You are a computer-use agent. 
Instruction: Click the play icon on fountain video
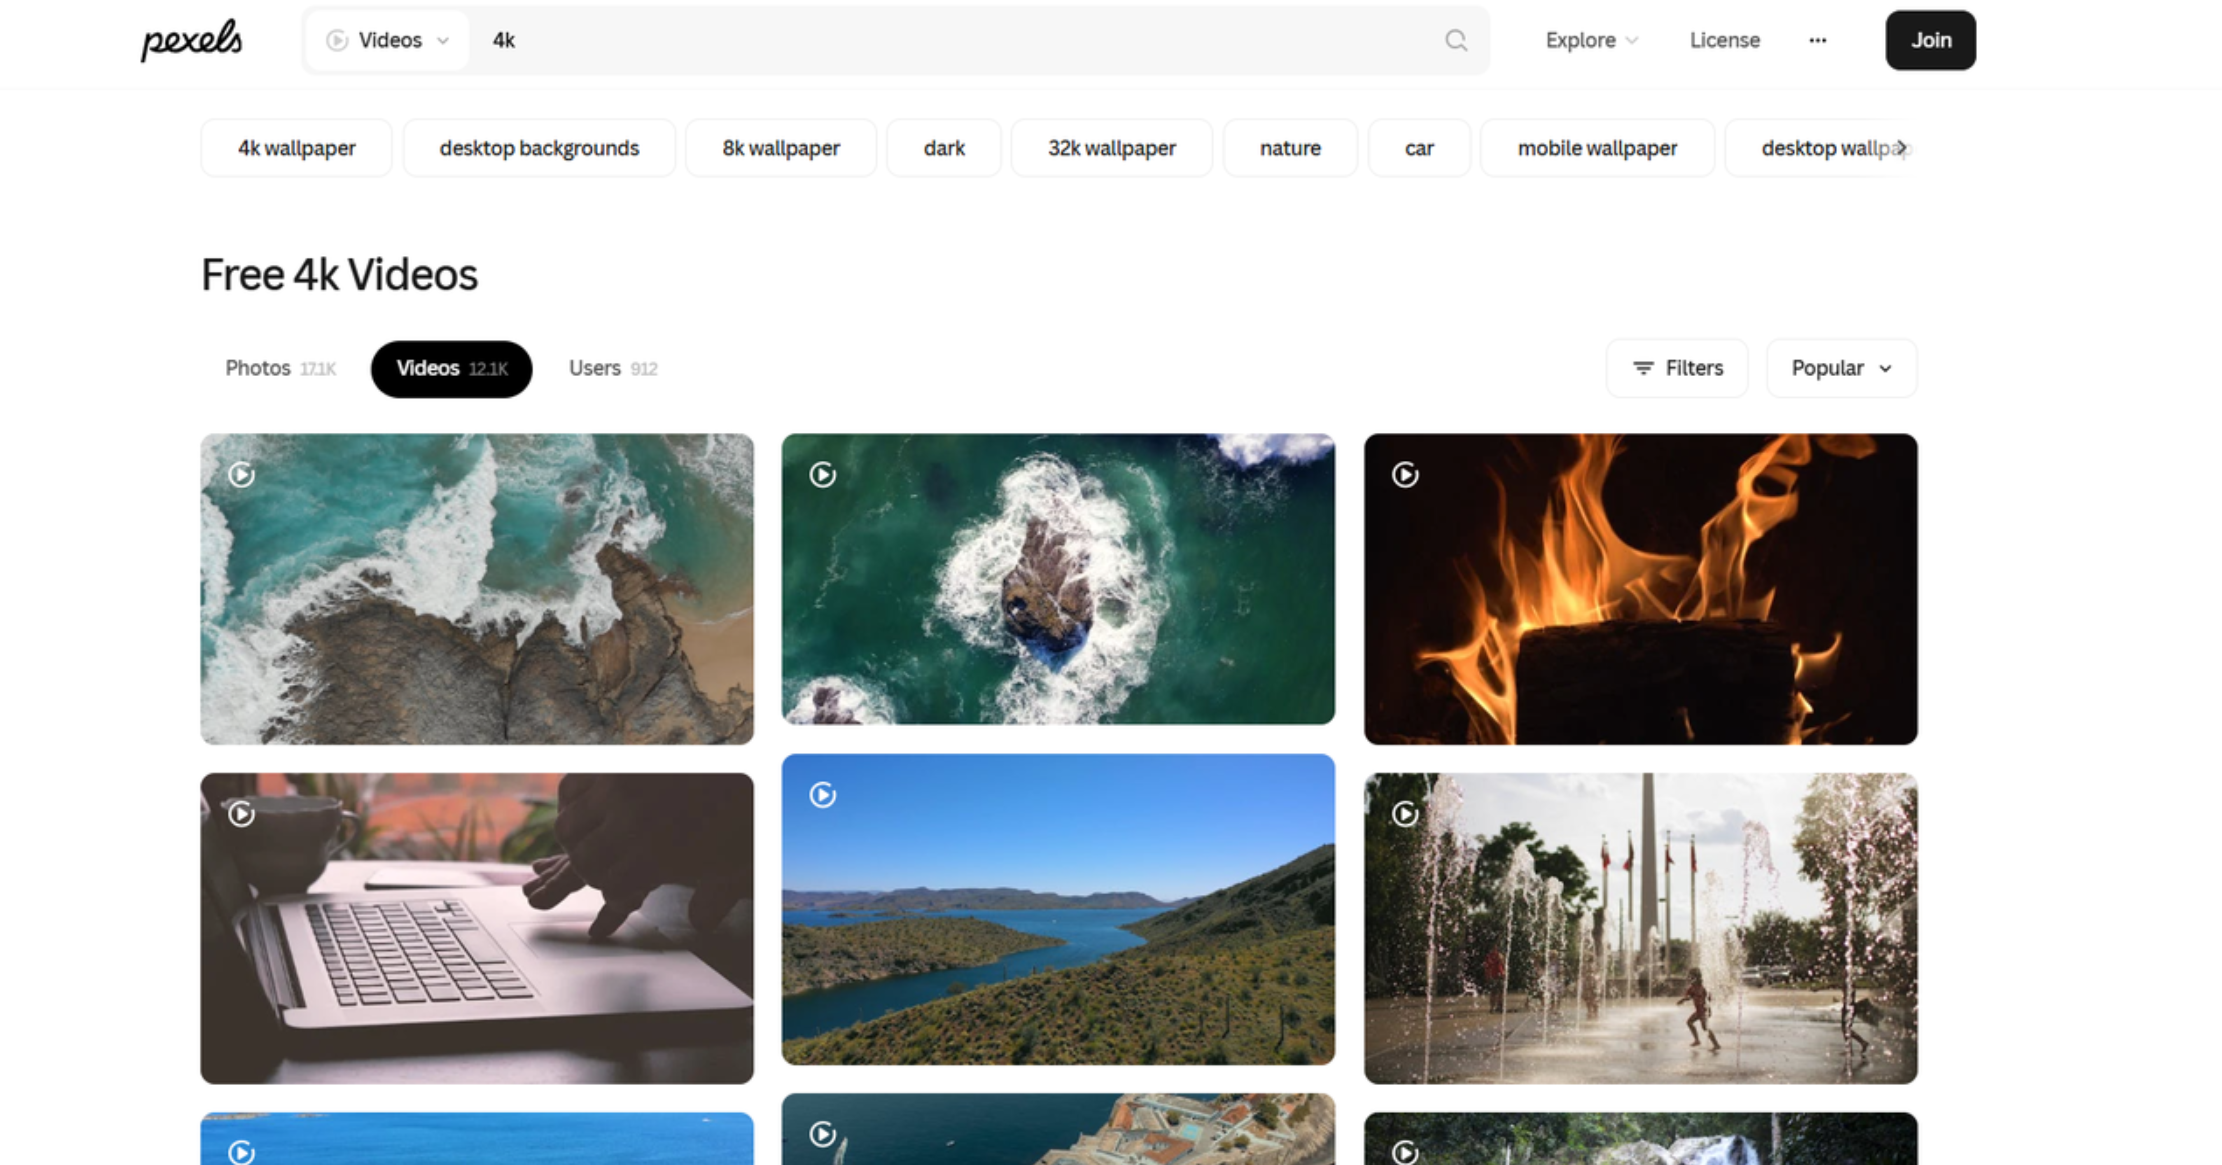click(1405, 812)
